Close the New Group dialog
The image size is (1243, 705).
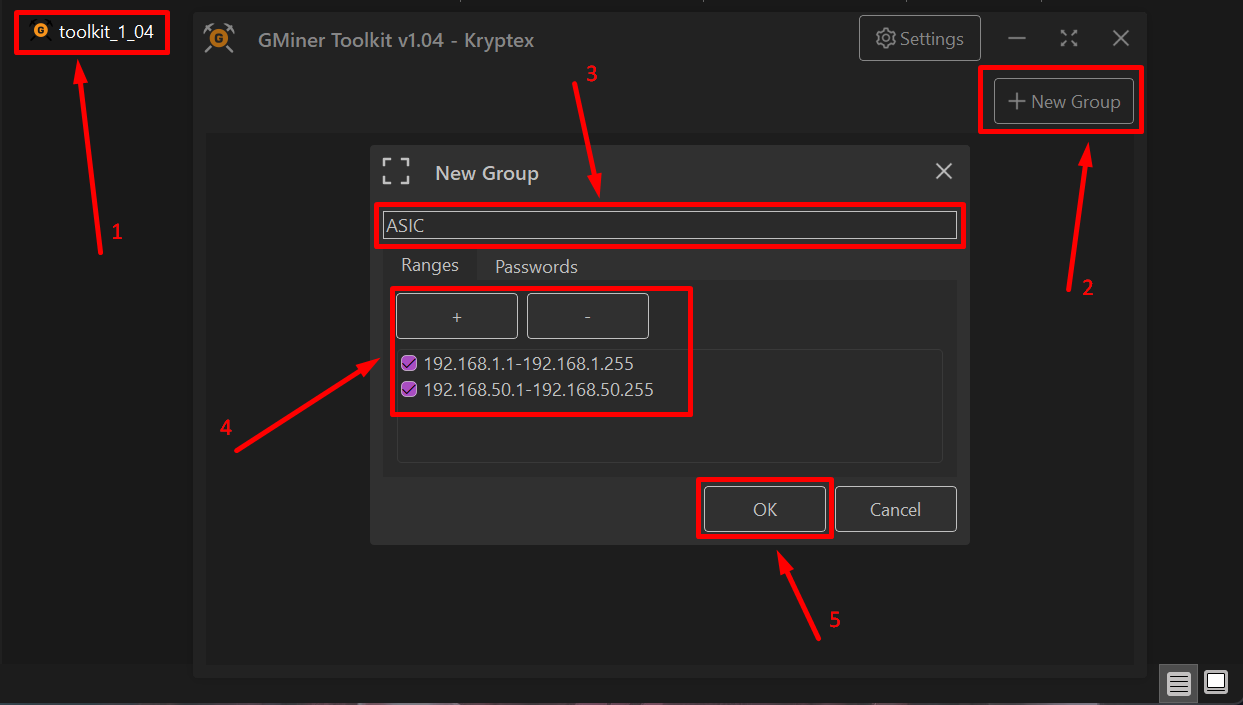(x=943, y=171)
